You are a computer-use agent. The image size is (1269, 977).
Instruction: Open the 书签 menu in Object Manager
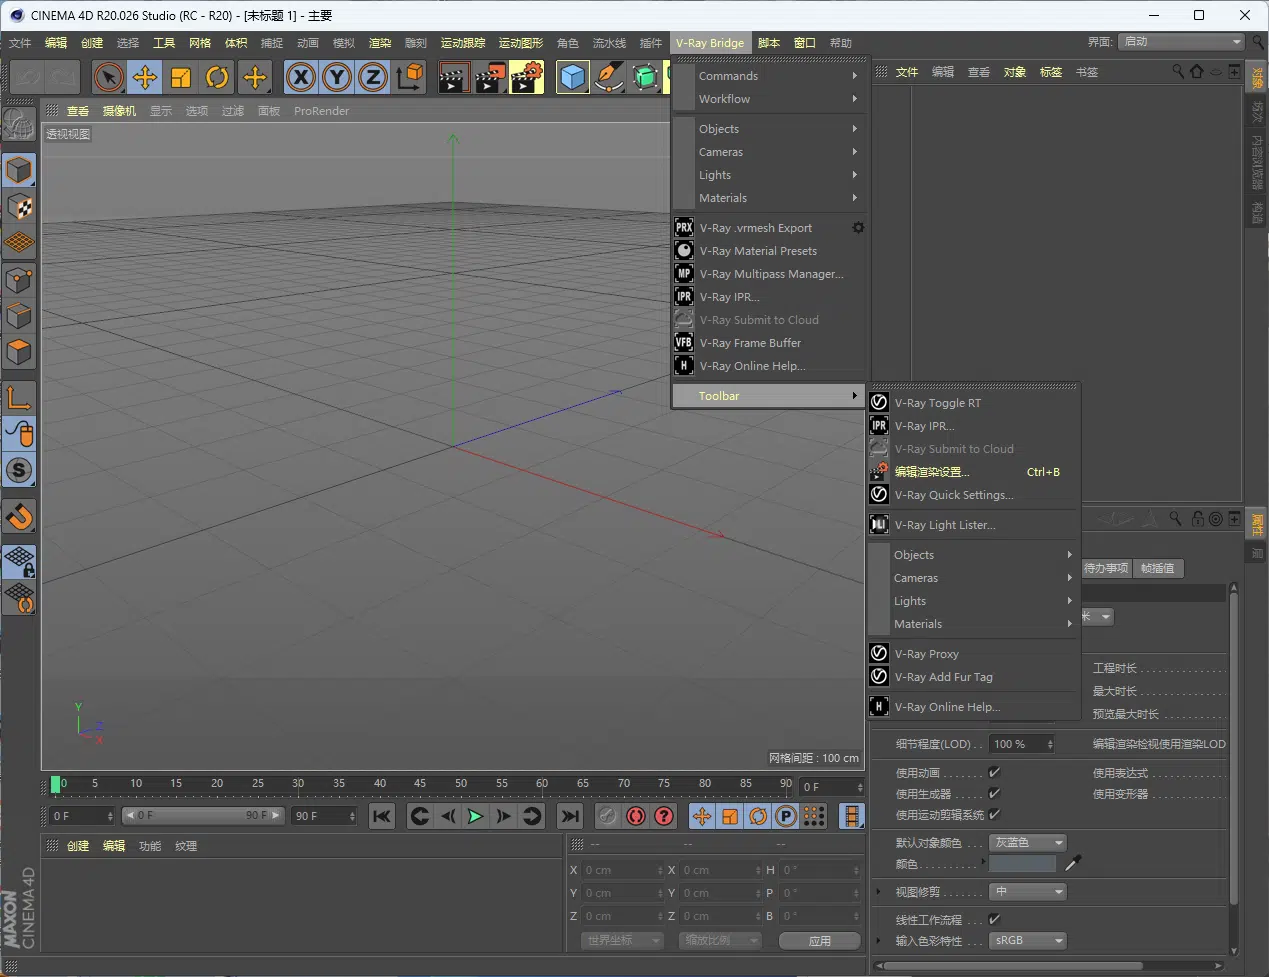coord(1087,72)
